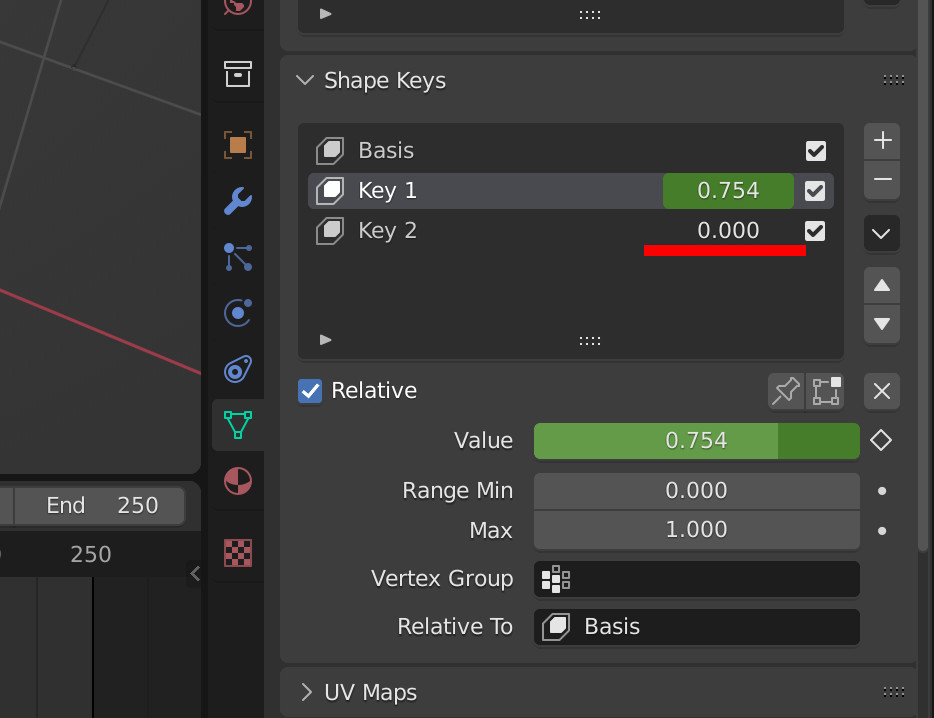
Task: Click the Range Min field 0.000
Action: 696,491
